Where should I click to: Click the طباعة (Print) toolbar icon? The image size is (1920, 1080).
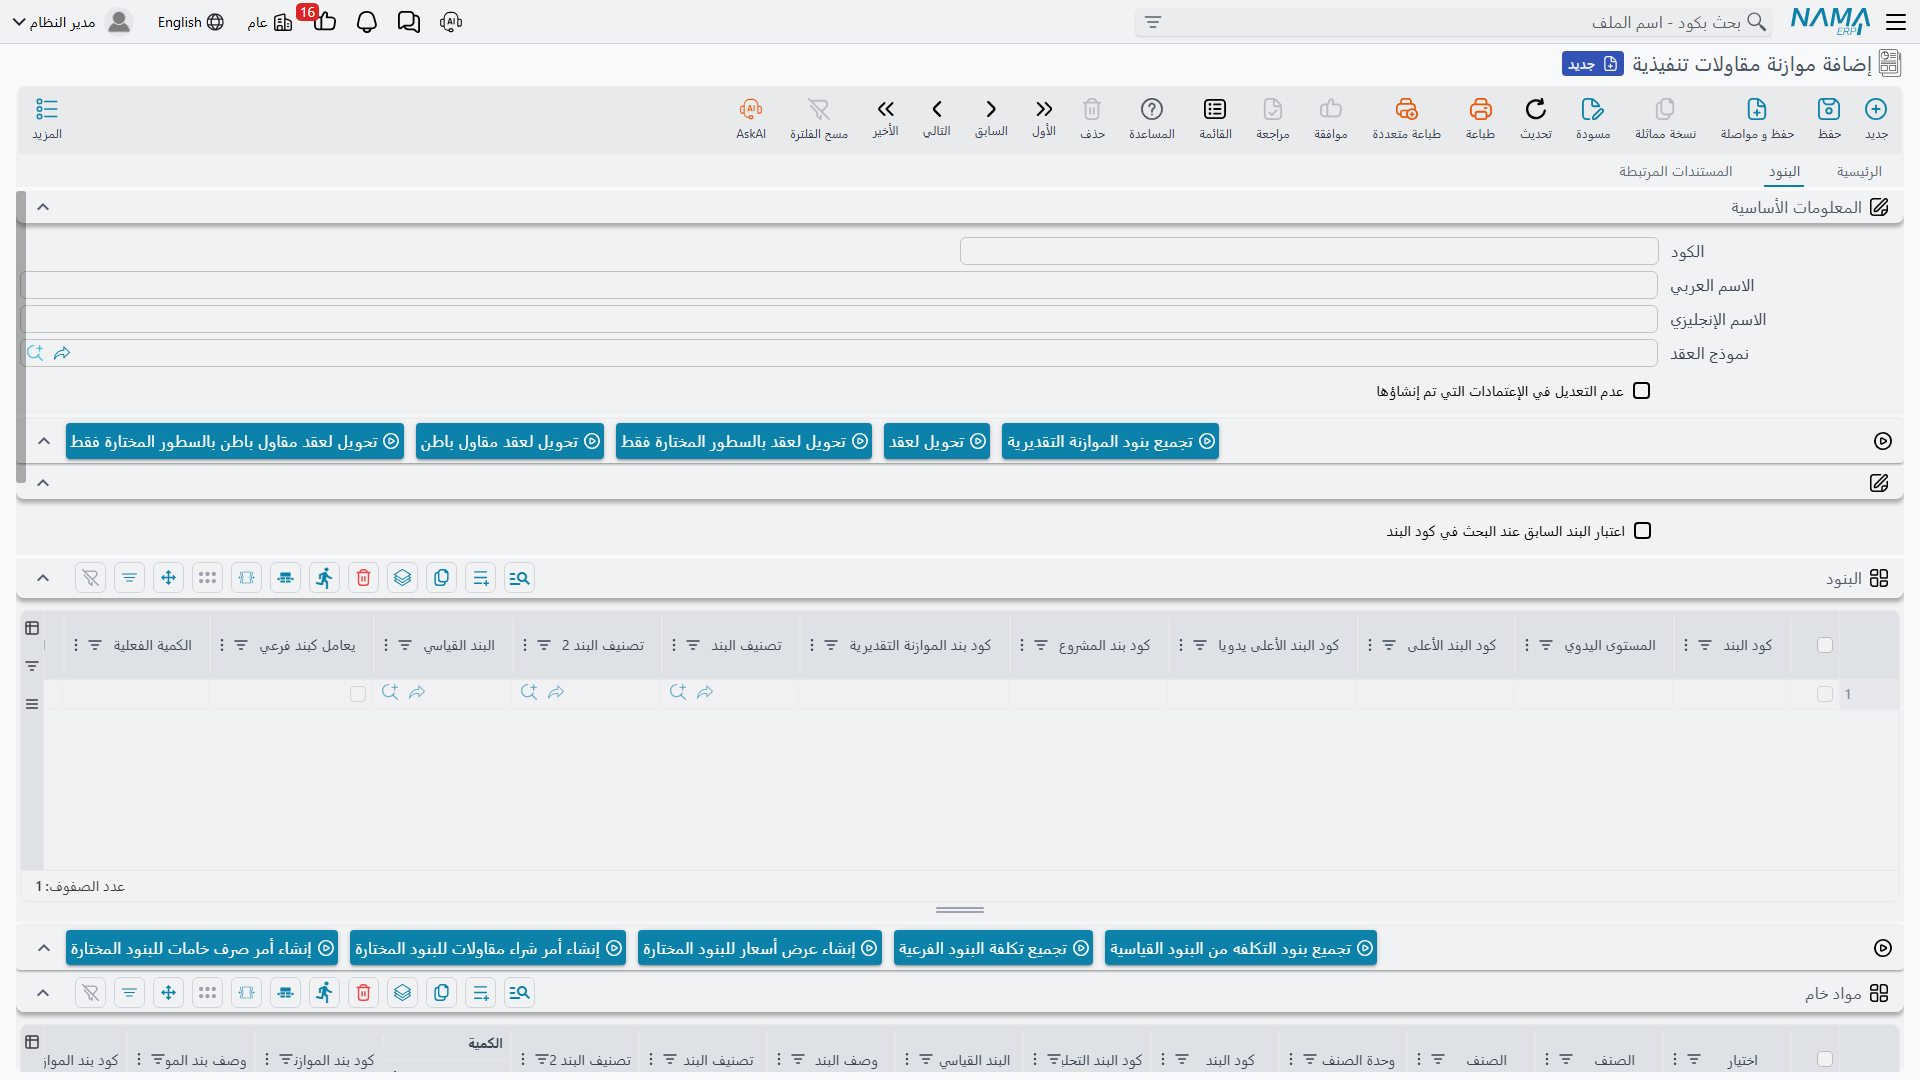(1480, 118)
